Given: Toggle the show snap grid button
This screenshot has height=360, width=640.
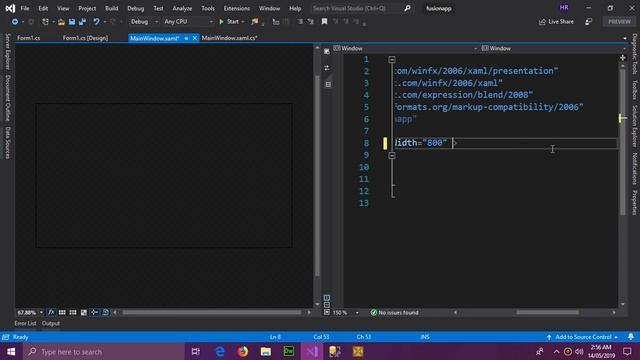Looking at the screenshot, I should coord(62,313).
